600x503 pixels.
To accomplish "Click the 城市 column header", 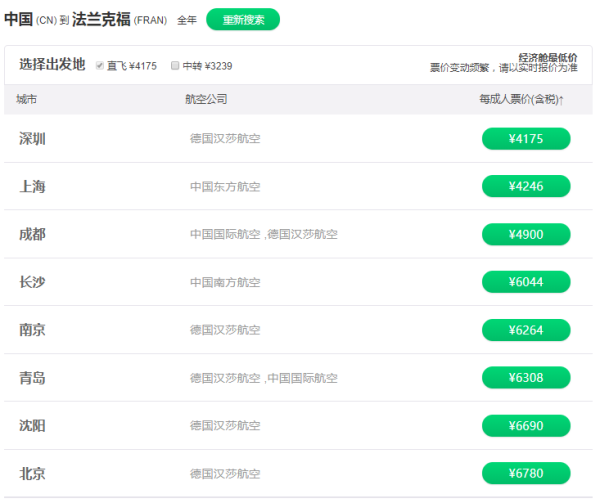I will 27,99.
